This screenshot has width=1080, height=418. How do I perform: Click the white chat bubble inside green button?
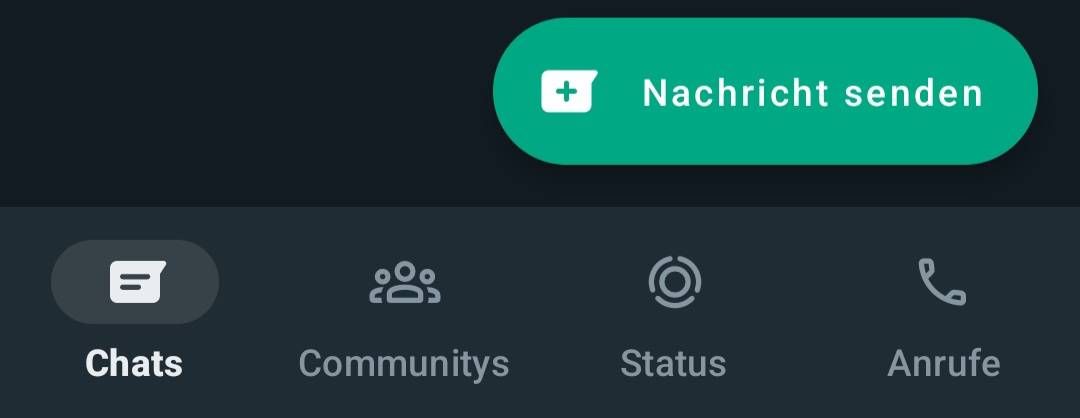tap(569, 91)
